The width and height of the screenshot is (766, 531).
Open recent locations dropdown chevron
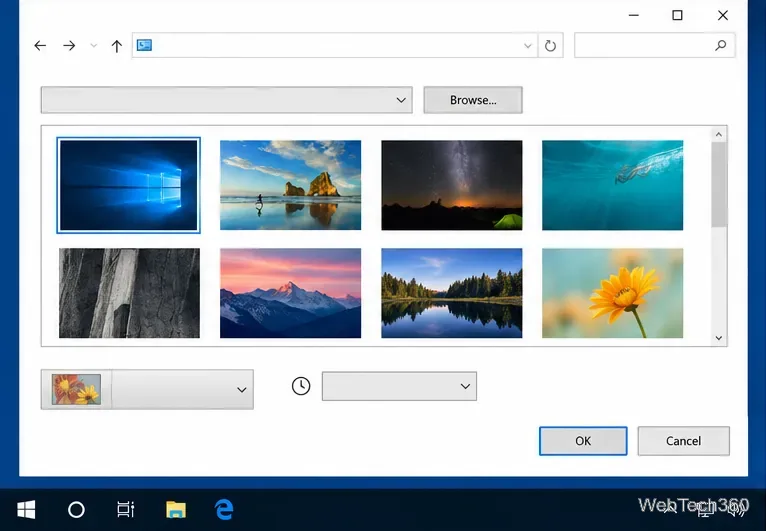93,46
